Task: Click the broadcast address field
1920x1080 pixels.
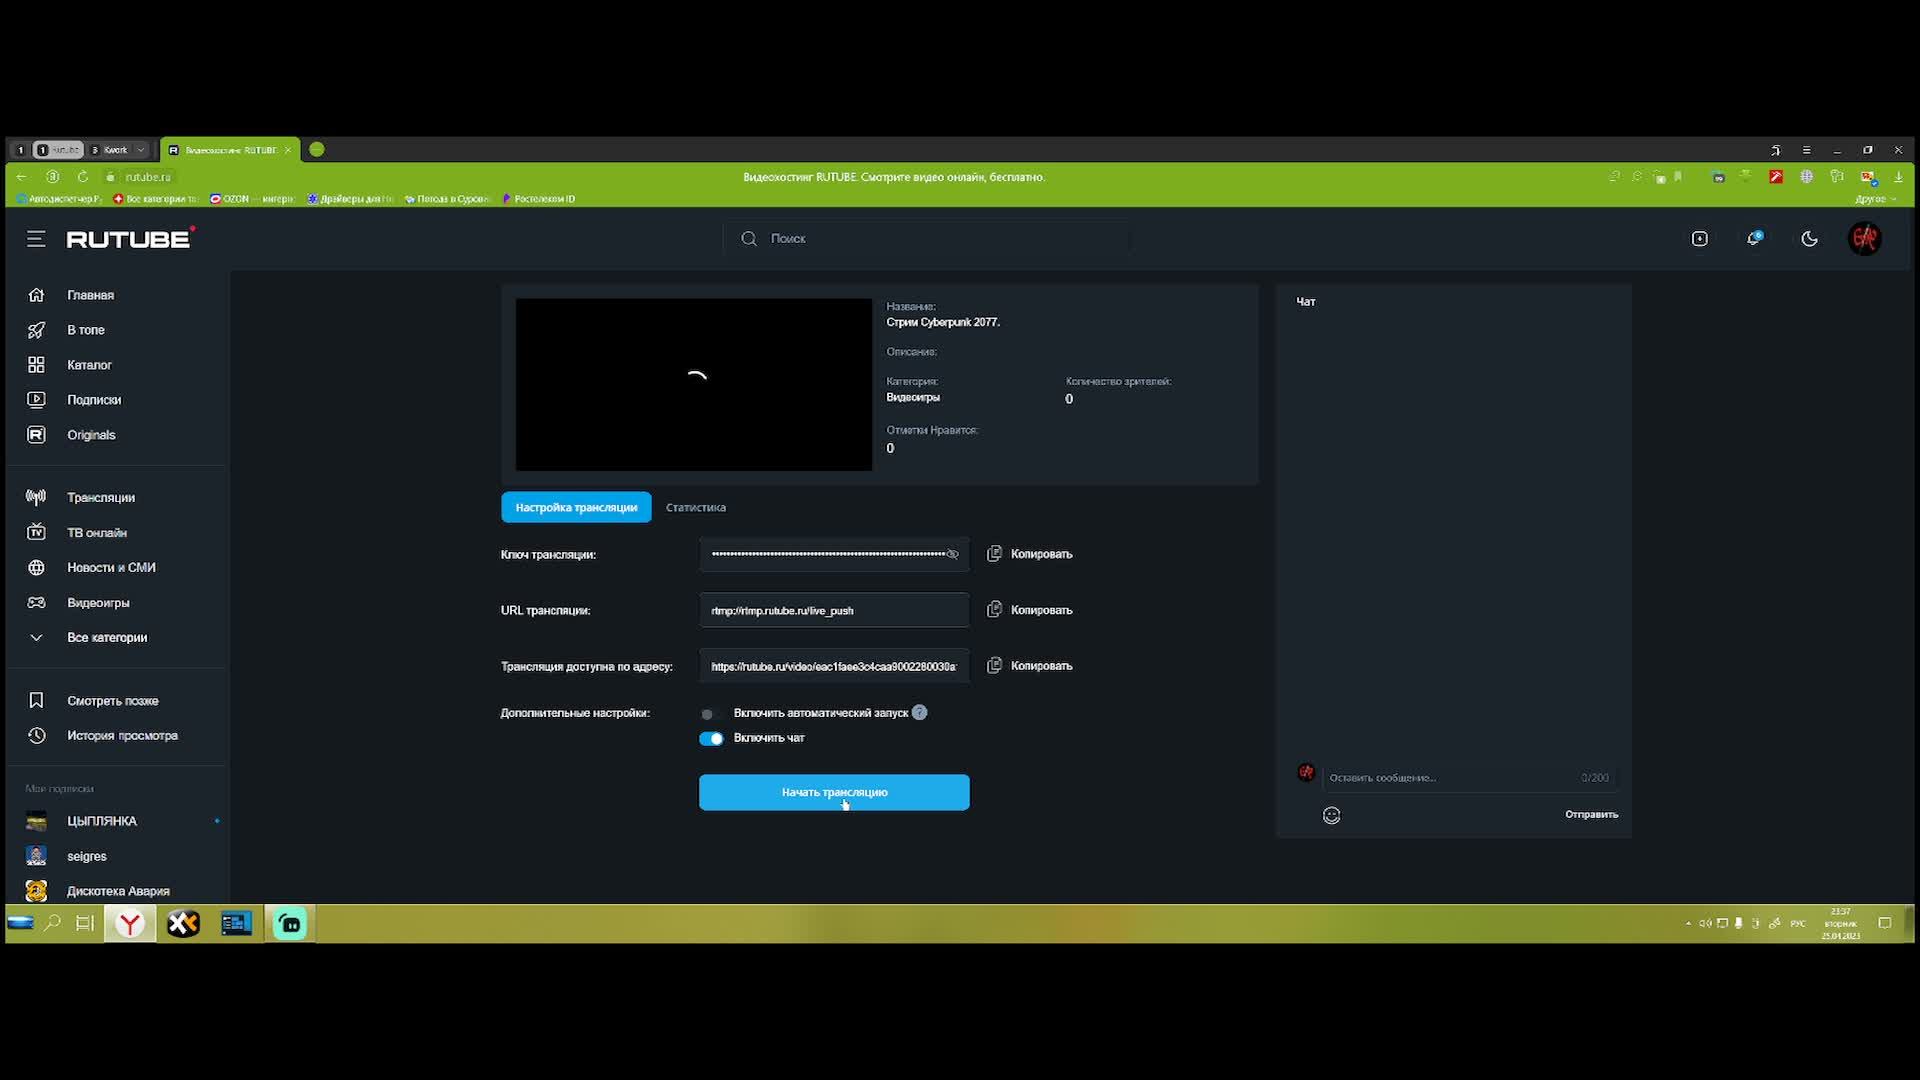Action: (x=834, y=666)
